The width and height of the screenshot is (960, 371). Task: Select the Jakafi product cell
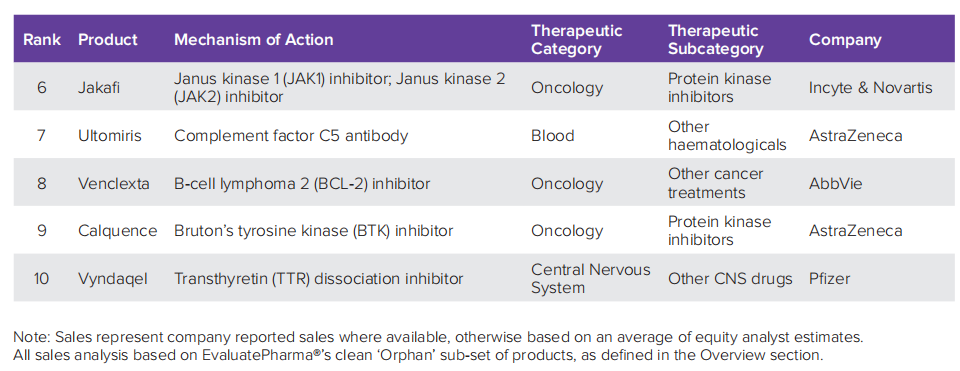click(x=99, y=88)
